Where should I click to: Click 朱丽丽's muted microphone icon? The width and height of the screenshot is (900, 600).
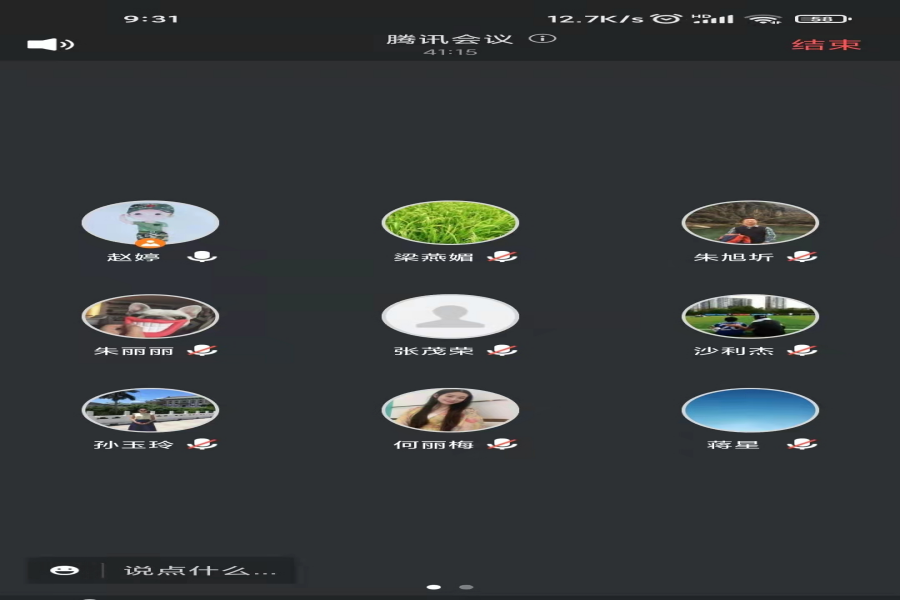203,351
